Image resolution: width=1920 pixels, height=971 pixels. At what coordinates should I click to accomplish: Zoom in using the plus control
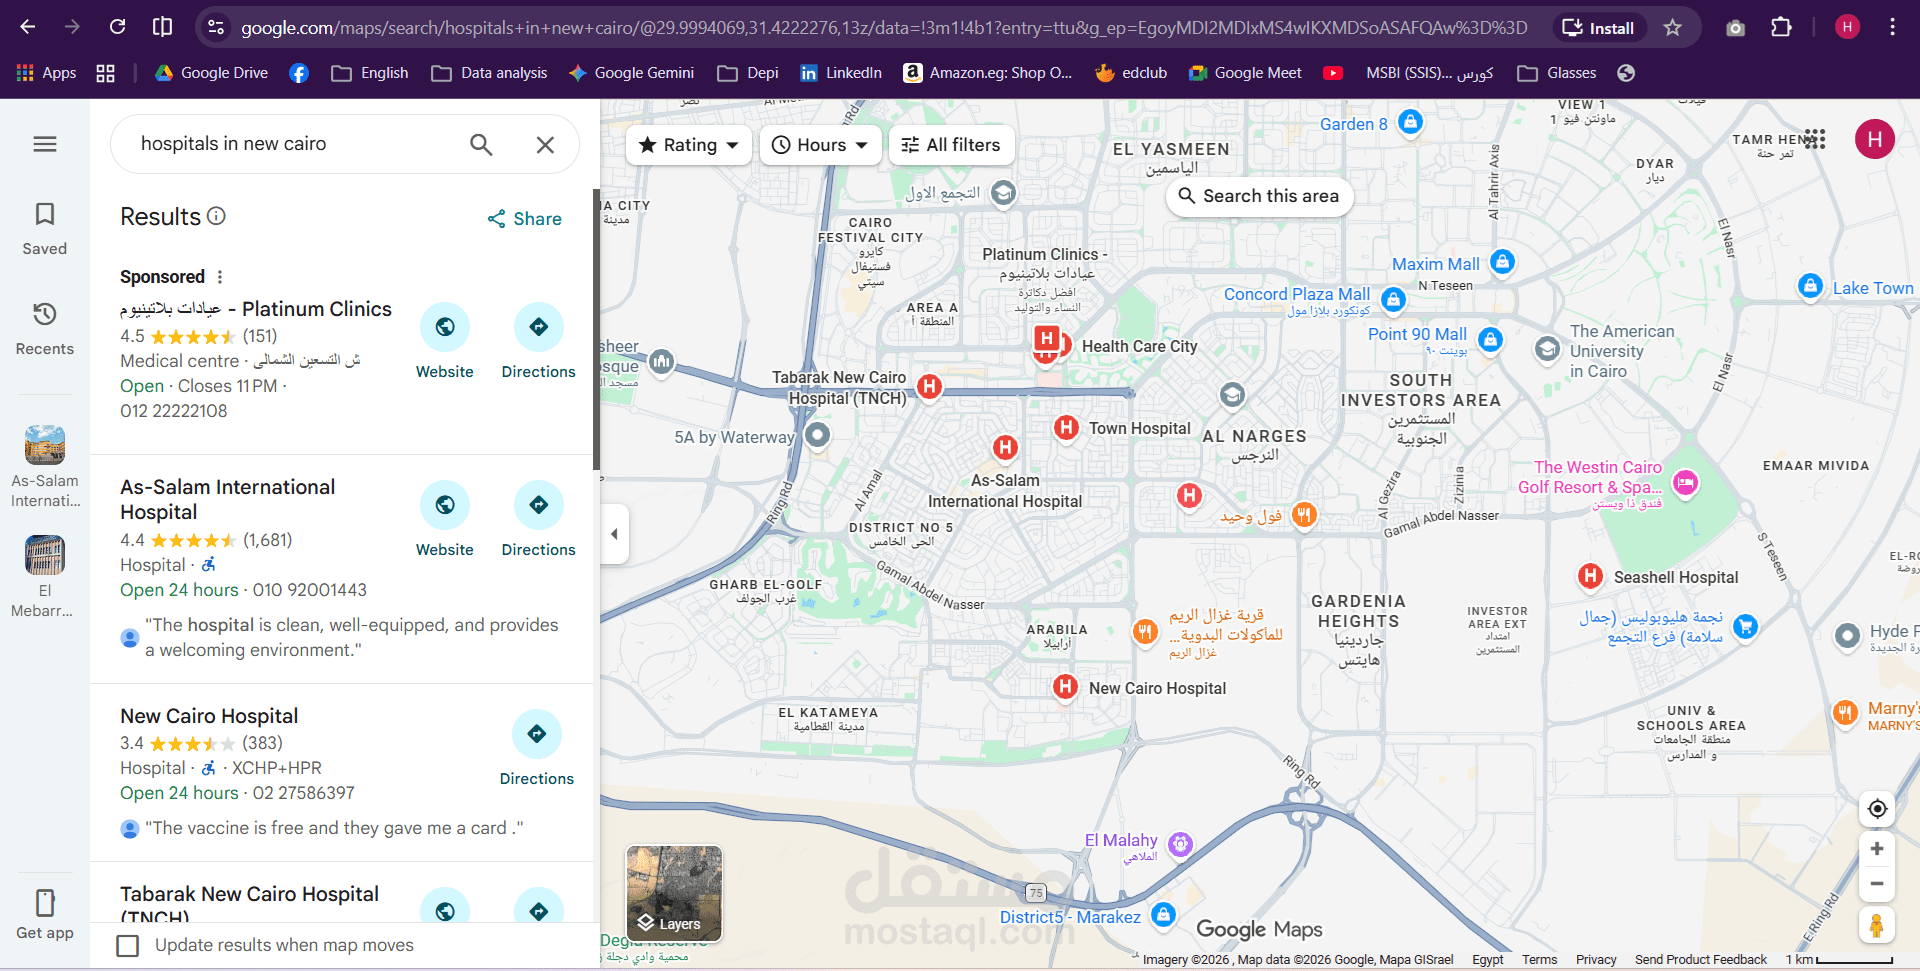(x=1878, y=848)
